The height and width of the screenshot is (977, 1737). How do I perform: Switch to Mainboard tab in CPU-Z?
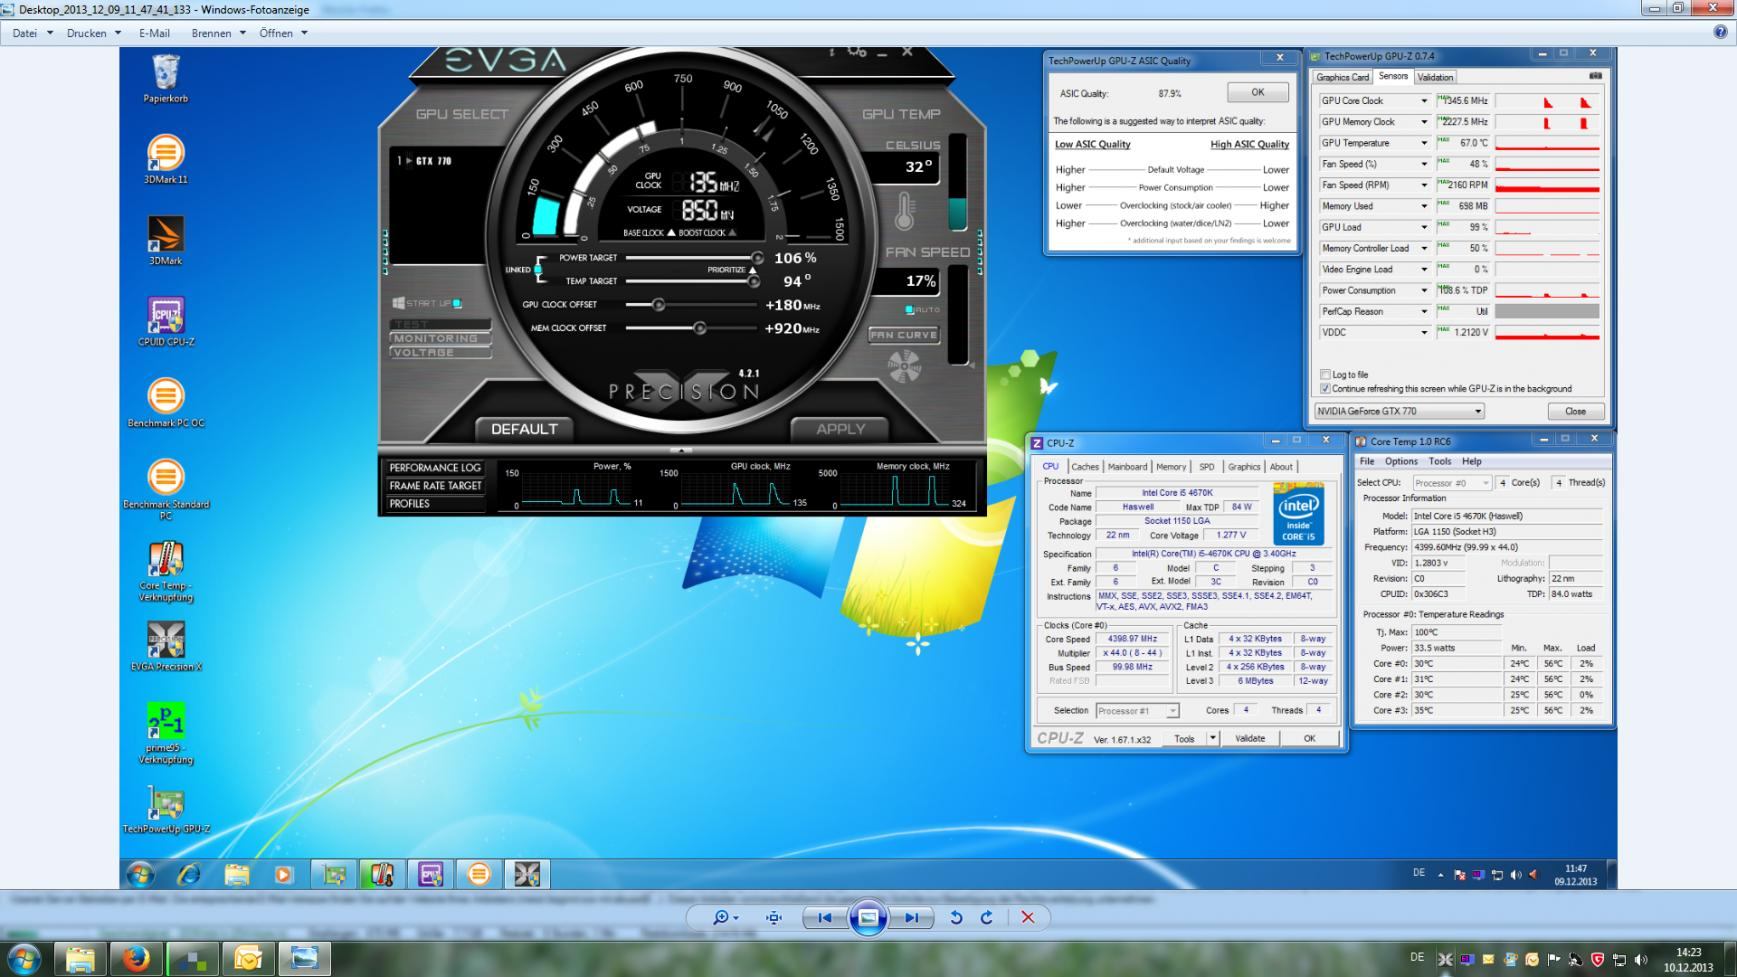tap(1127, 467)
